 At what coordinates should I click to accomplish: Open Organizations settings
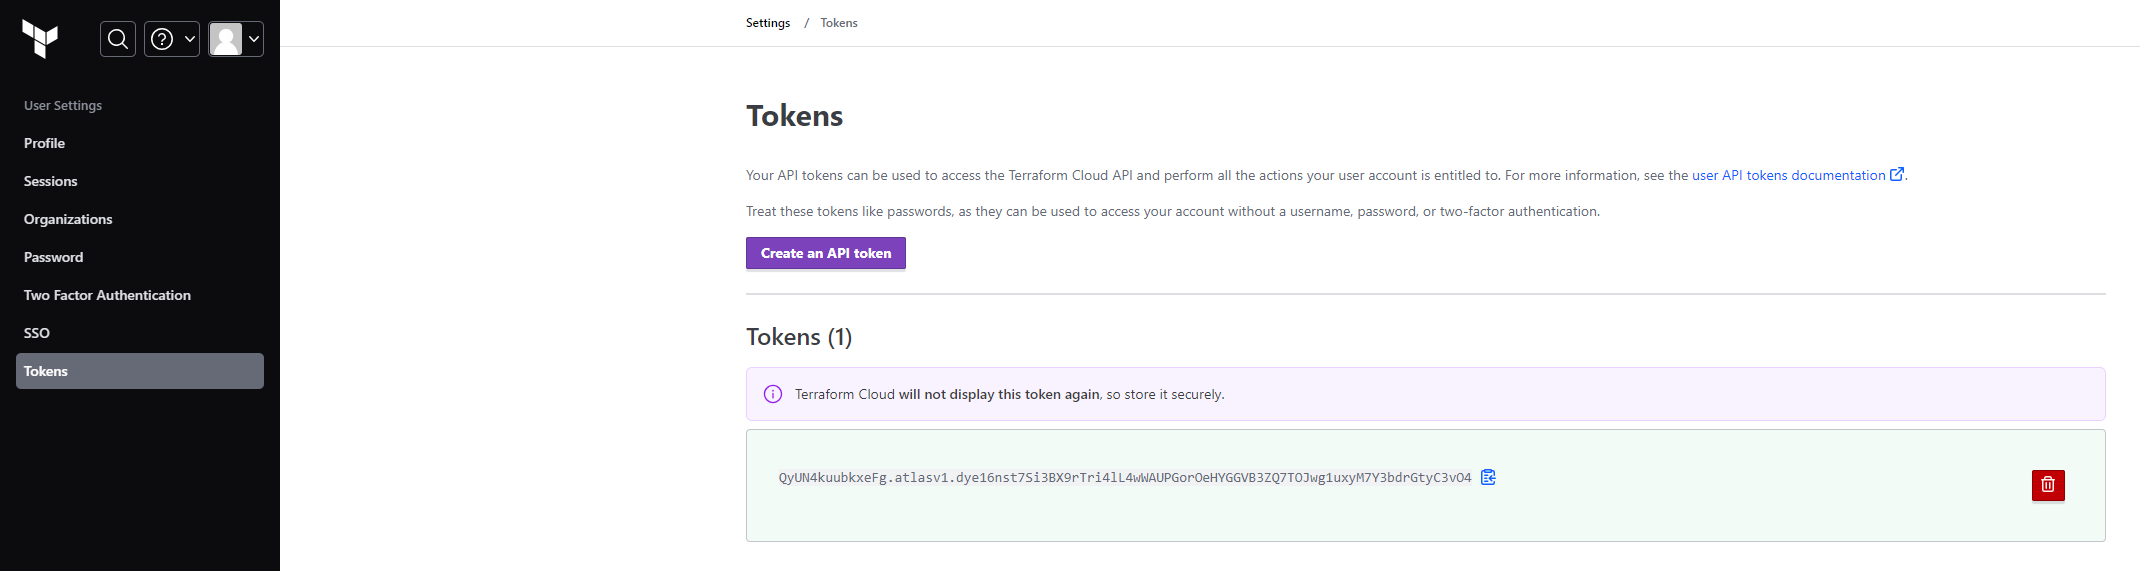coord(68,219)
